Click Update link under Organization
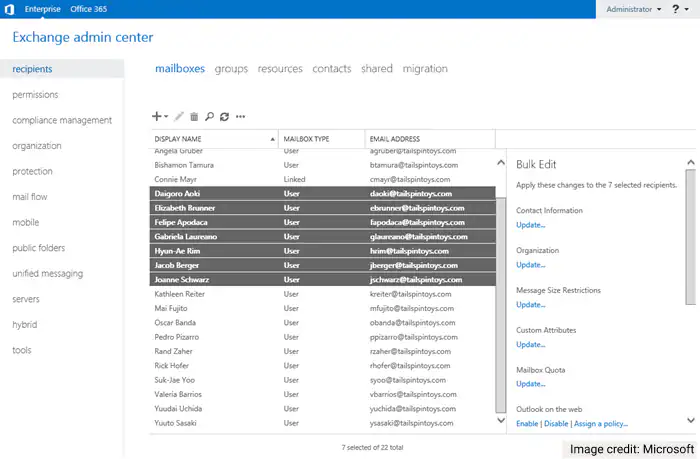 click(530, 264)
